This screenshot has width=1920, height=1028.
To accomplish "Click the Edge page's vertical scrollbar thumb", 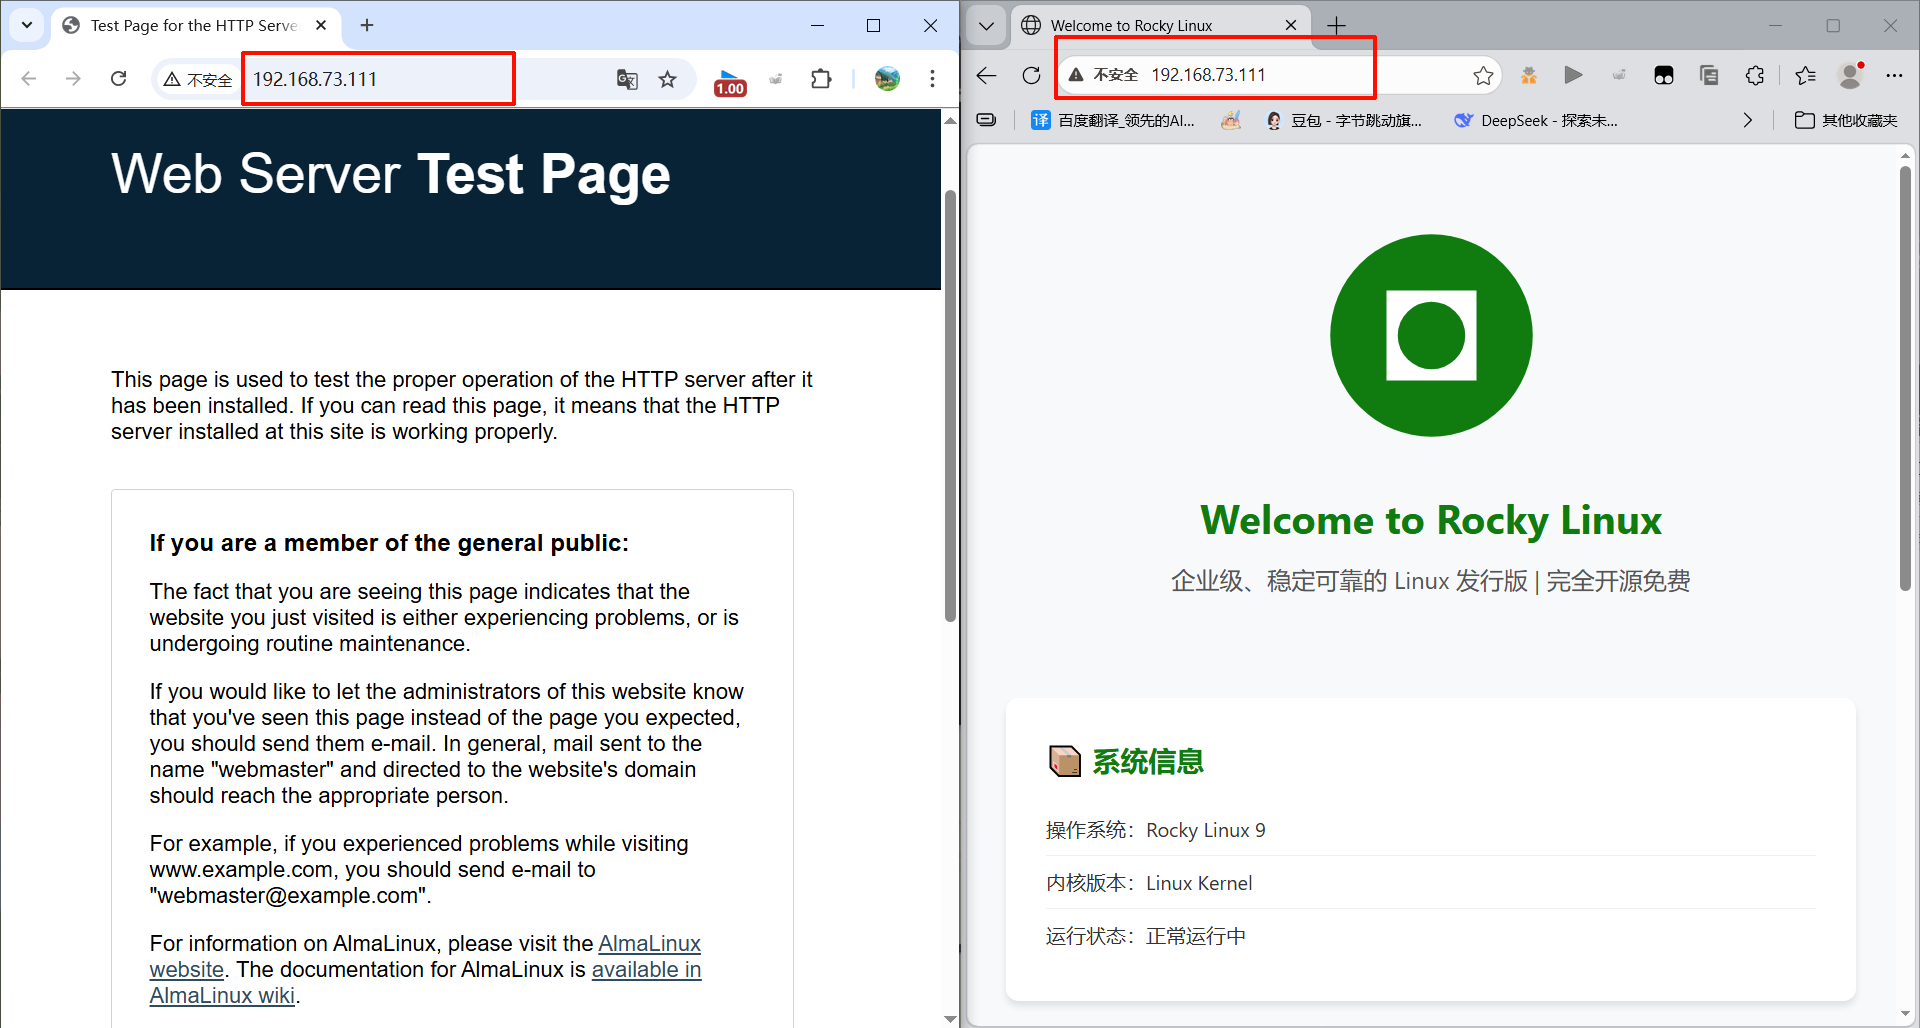I will tap(1905, 378).
